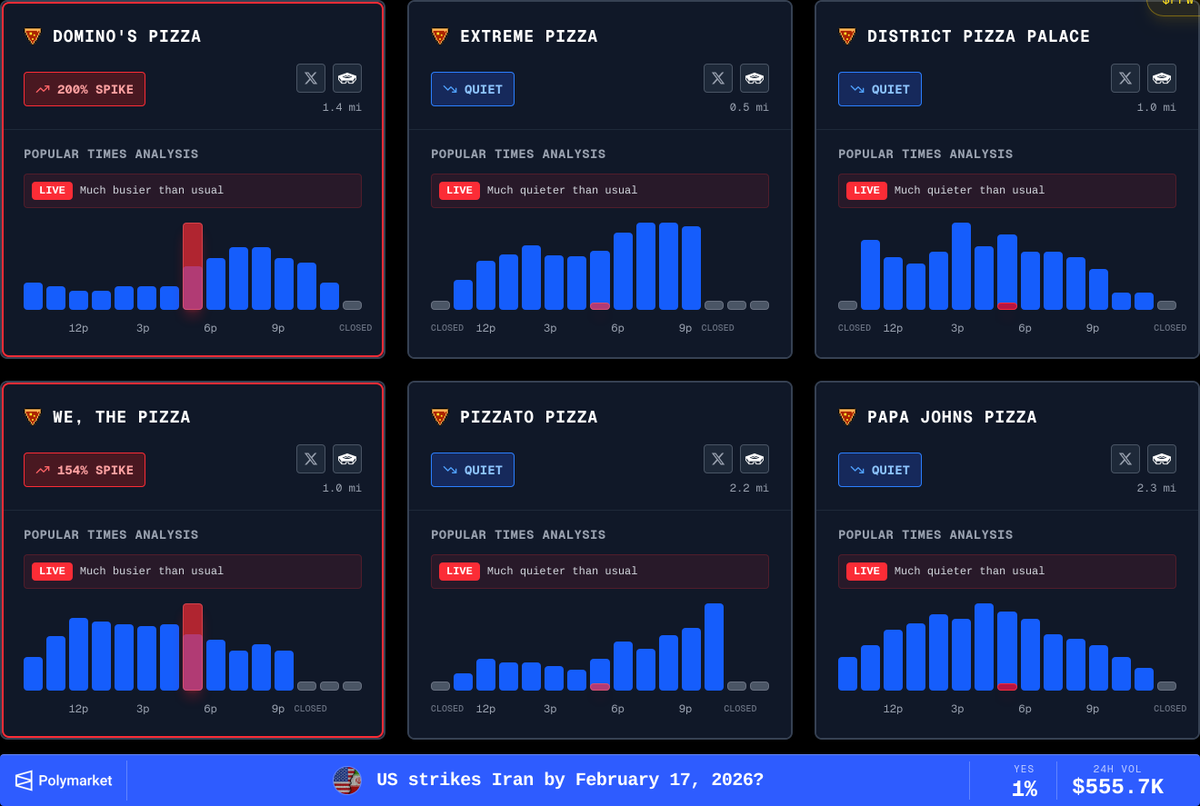Click 'PIZZATO PIZZA' card title

[529, 417]
